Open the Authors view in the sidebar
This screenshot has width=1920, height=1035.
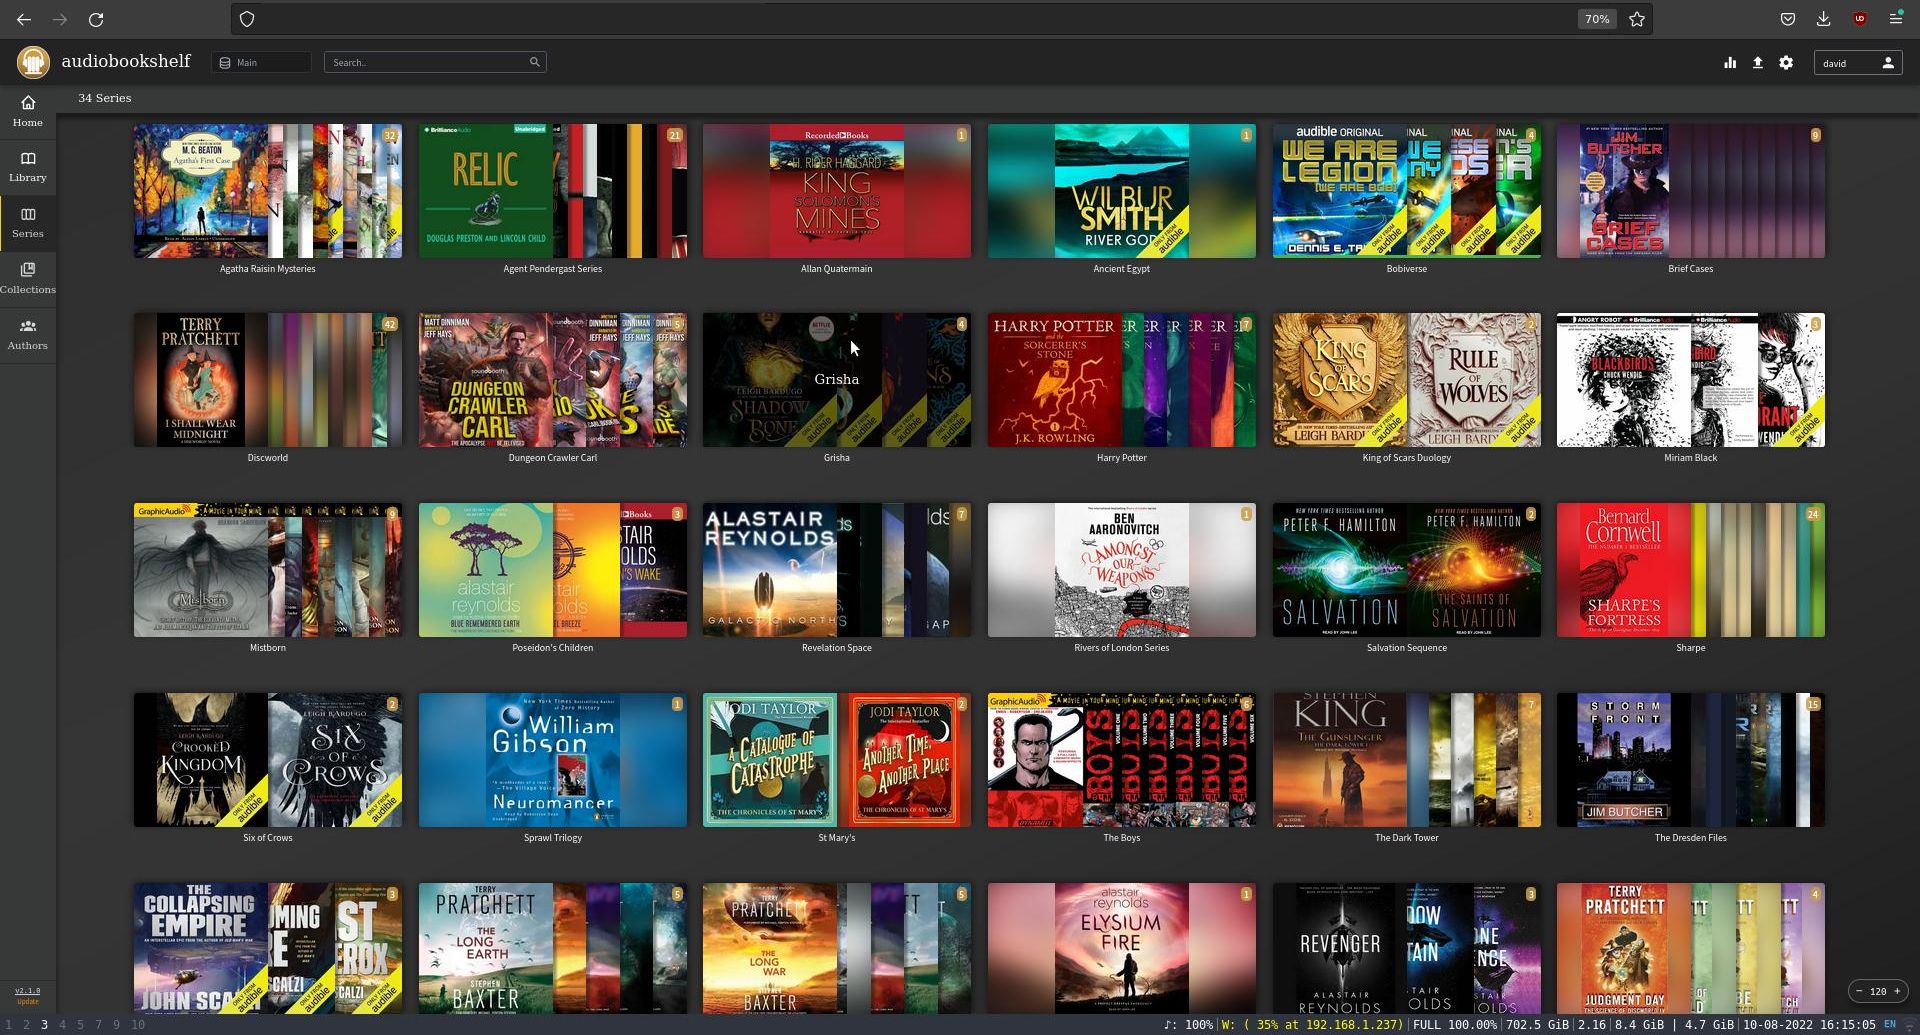click(27, 333)
